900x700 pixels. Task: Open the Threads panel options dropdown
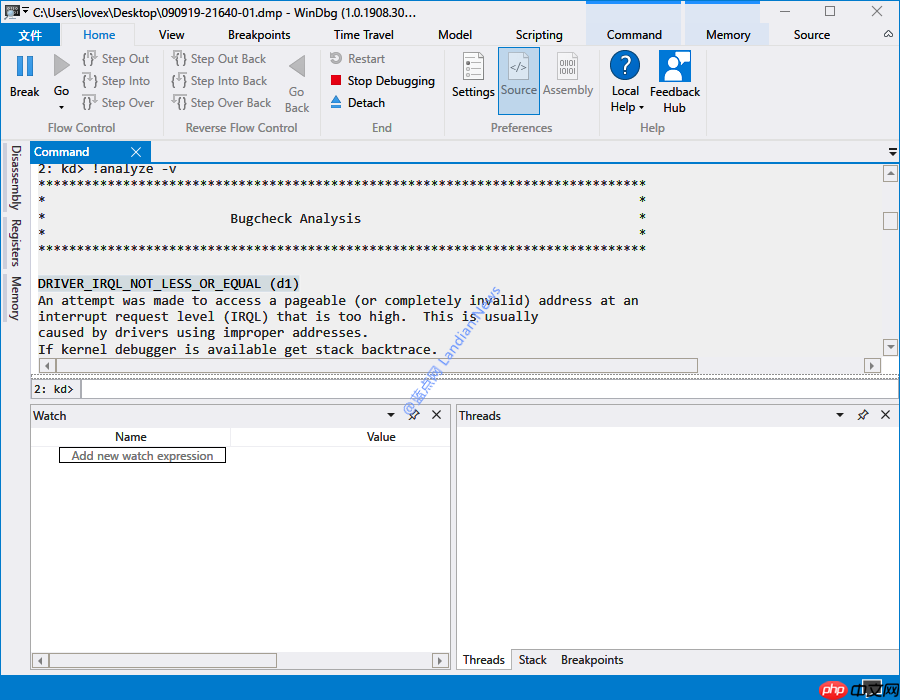point(840,415)
